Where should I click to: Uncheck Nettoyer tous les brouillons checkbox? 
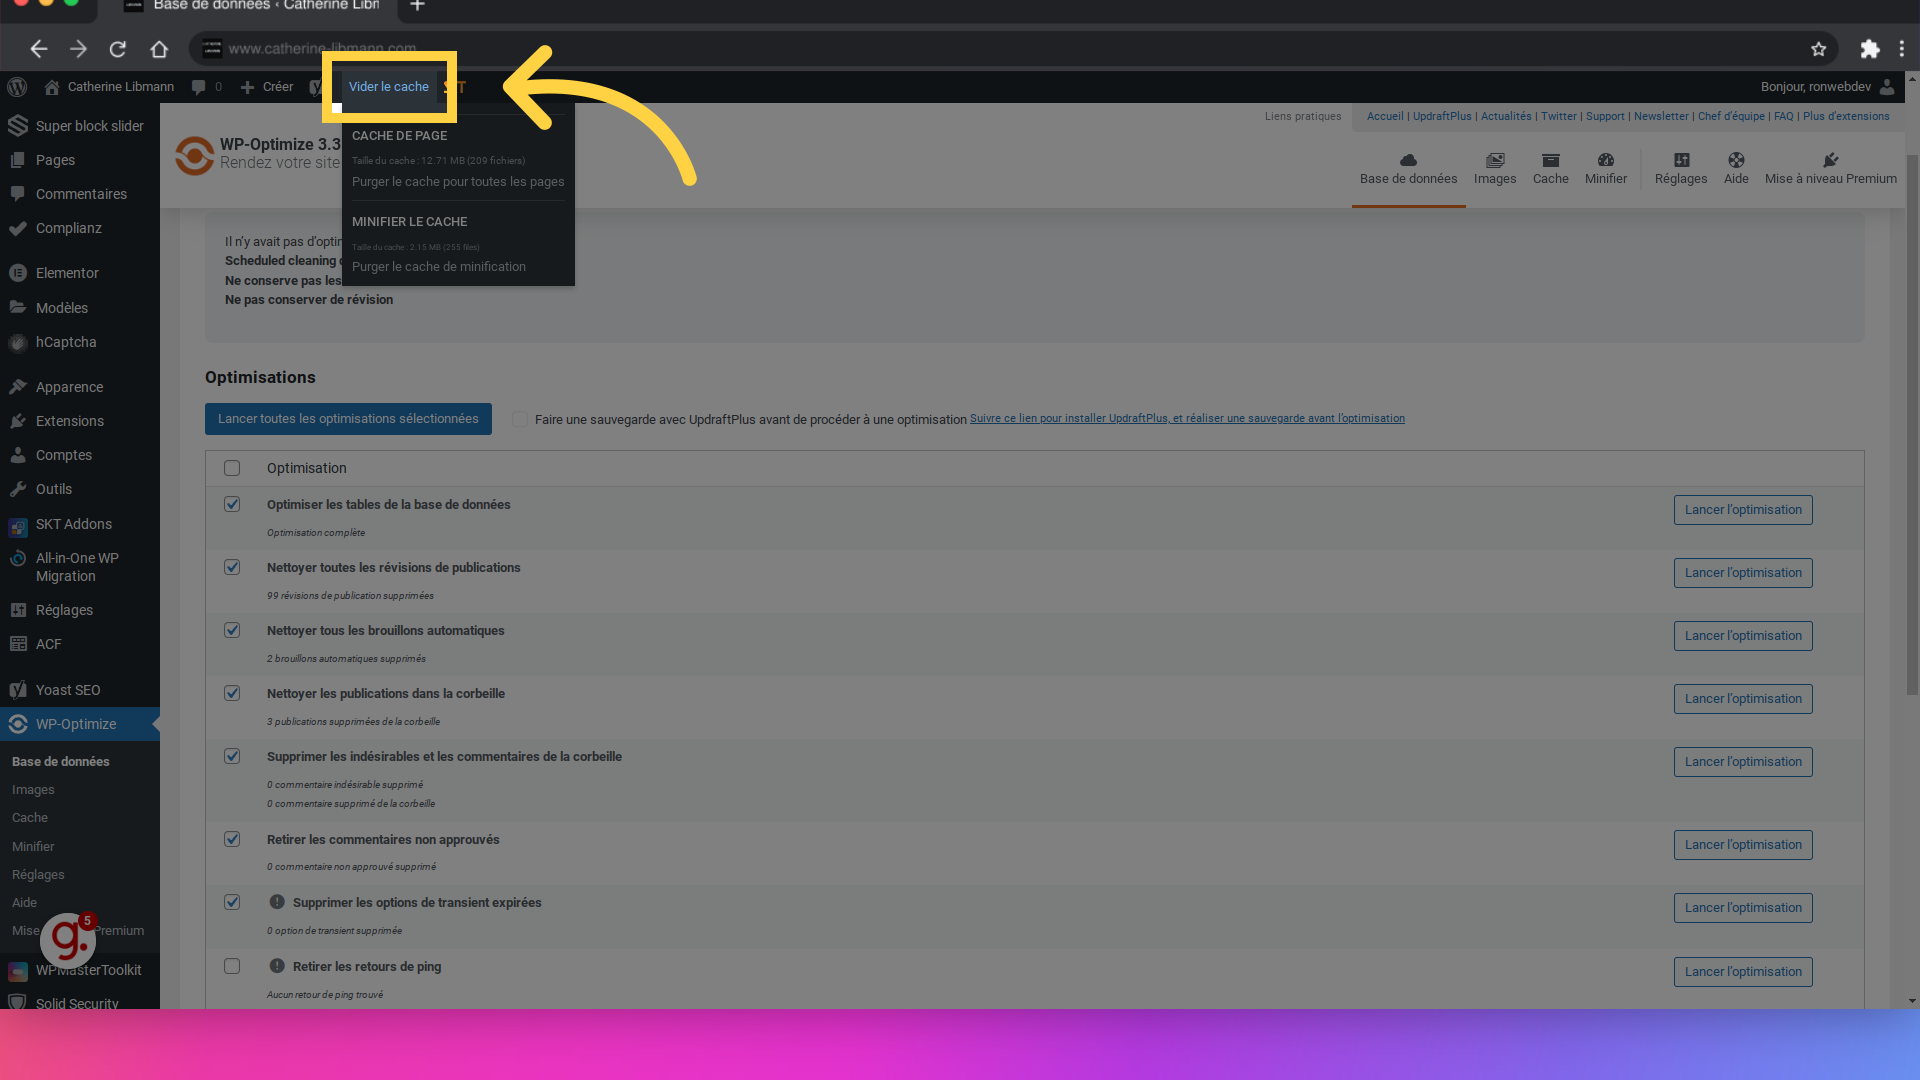(x=232, y=630)
